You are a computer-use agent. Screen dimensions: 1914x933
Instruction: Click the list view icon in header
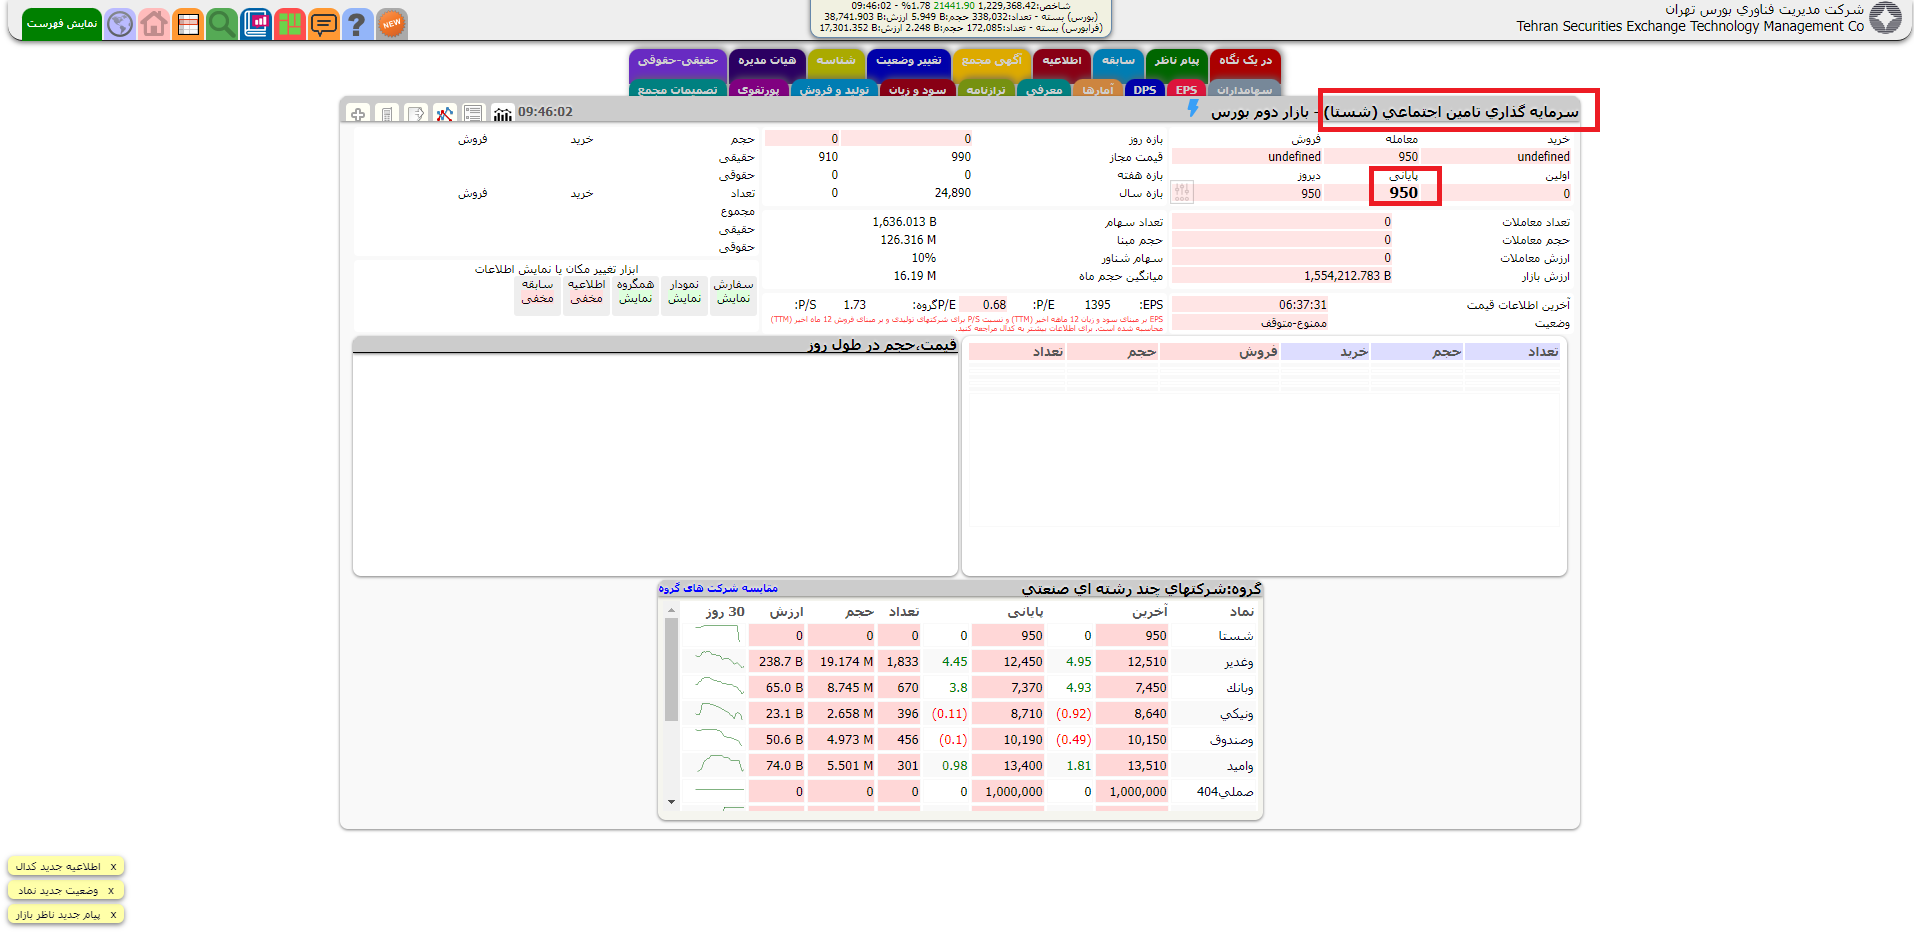tap(474, 113)
